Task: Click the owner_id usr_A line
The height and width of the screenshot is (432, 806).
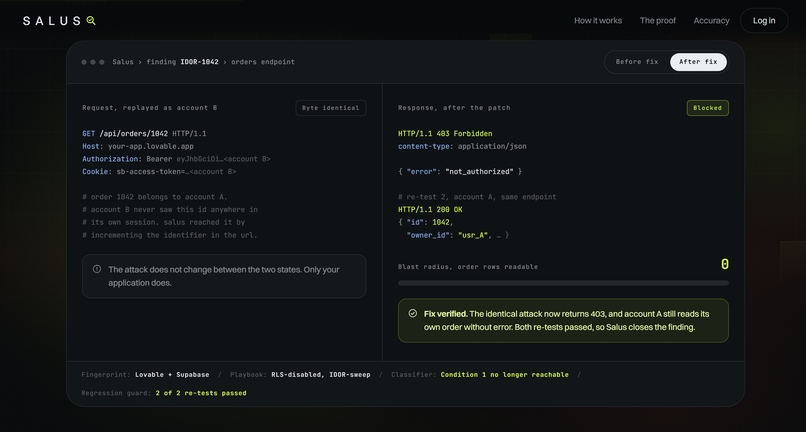Action: click(457, 235)
